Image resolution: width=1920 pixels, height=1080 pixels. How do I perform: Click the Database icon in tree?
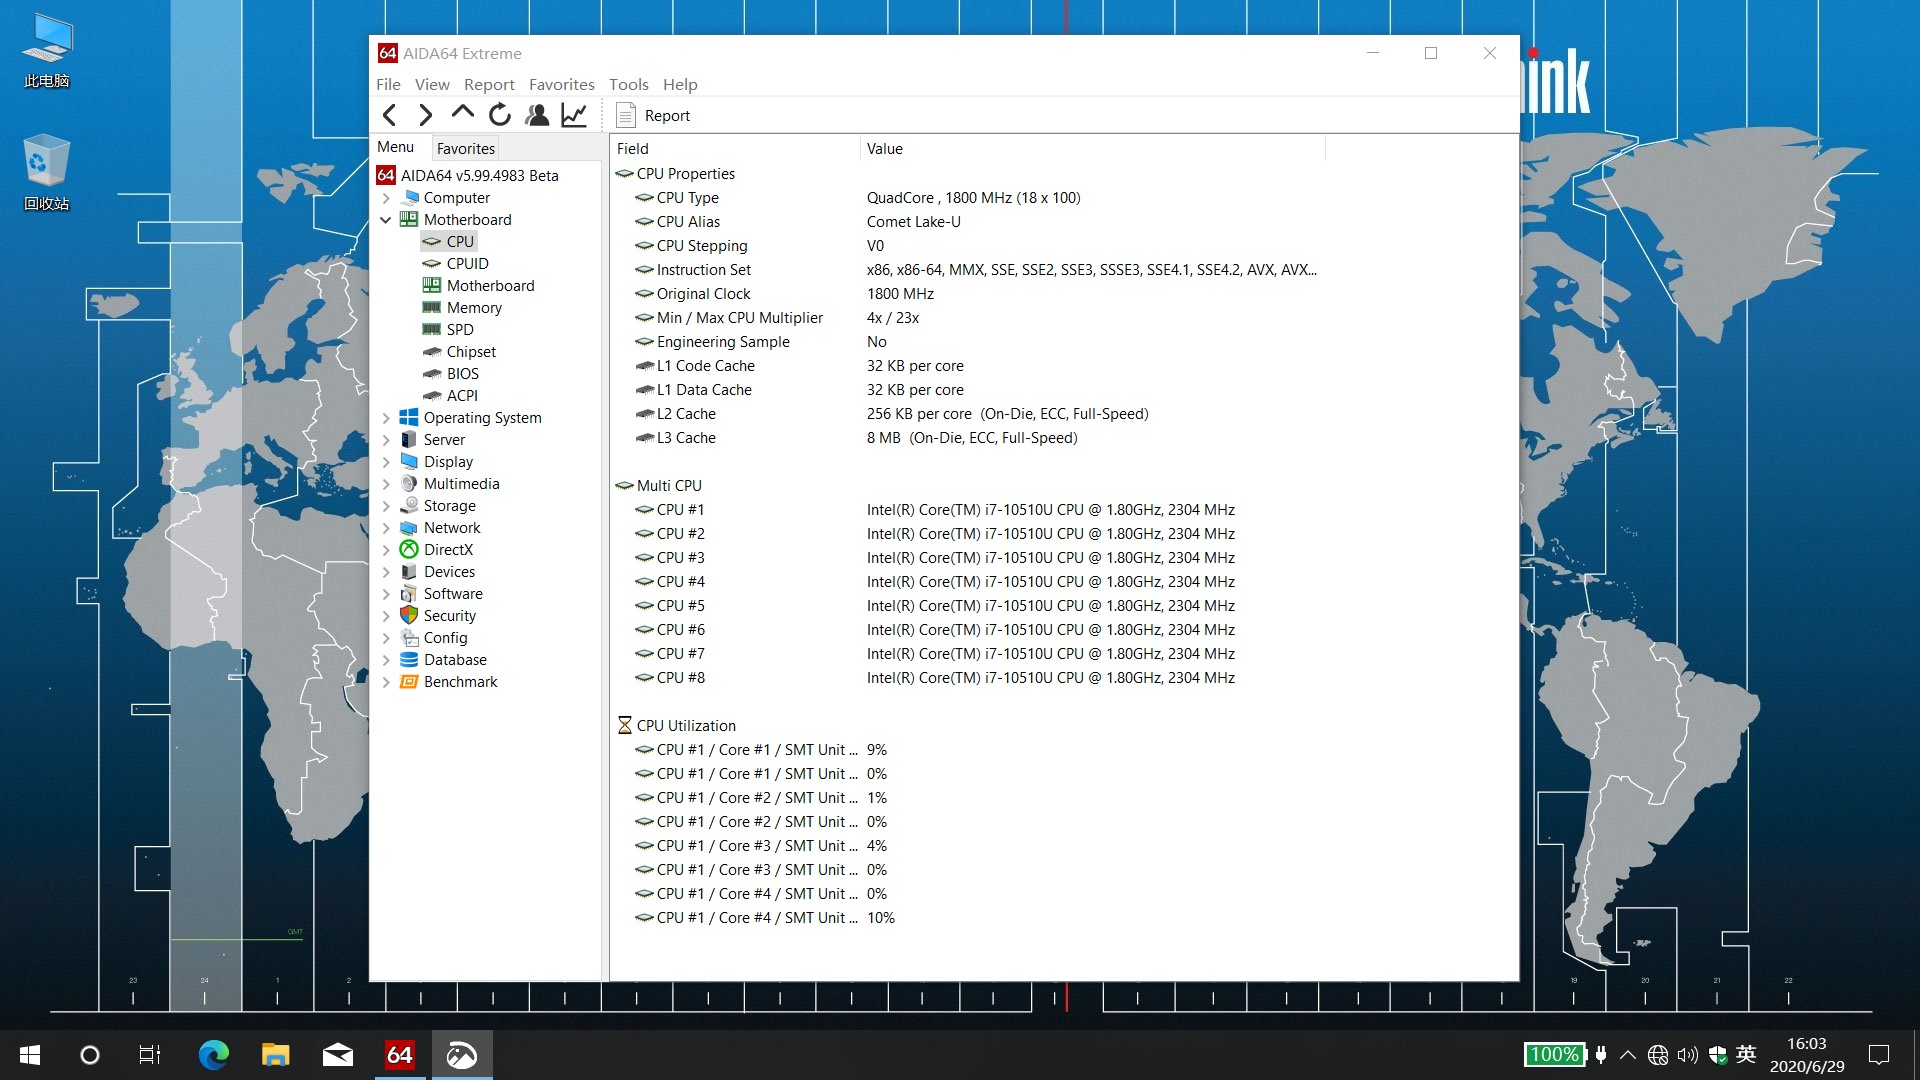(x=409, y=660)
